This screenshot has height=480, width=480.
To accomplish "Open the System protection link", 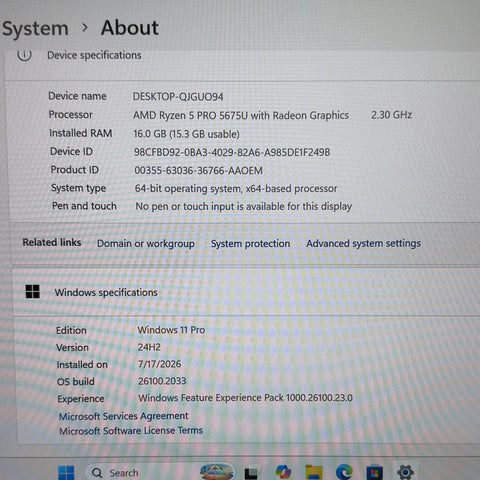I will pyautogui.click(x=250, y=244).
